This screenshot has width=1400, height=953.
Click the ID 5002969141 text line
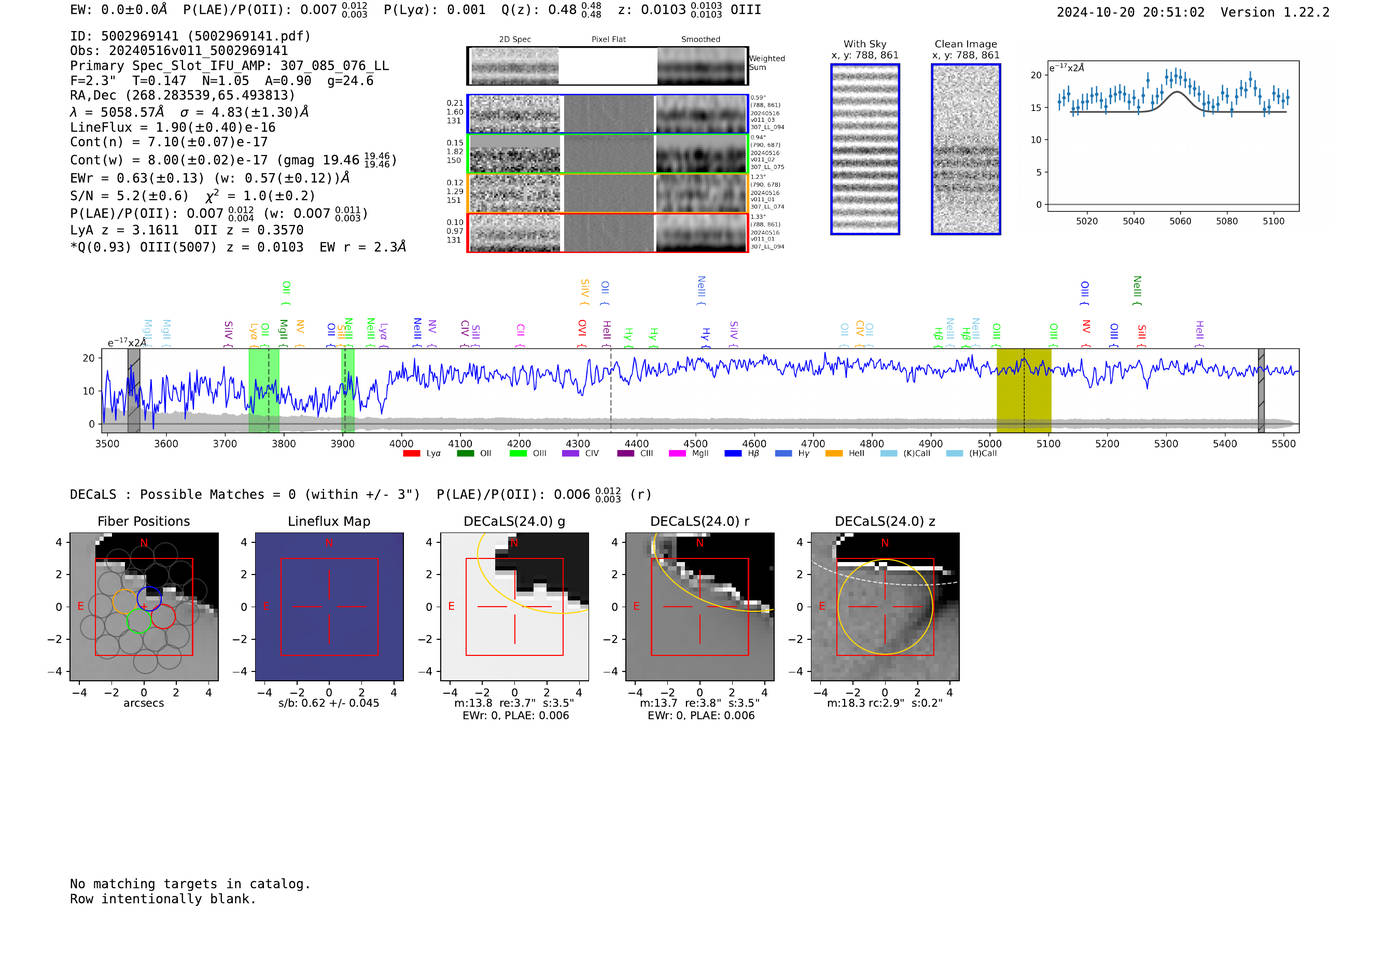pyautogui.click(x=190, y=36)
